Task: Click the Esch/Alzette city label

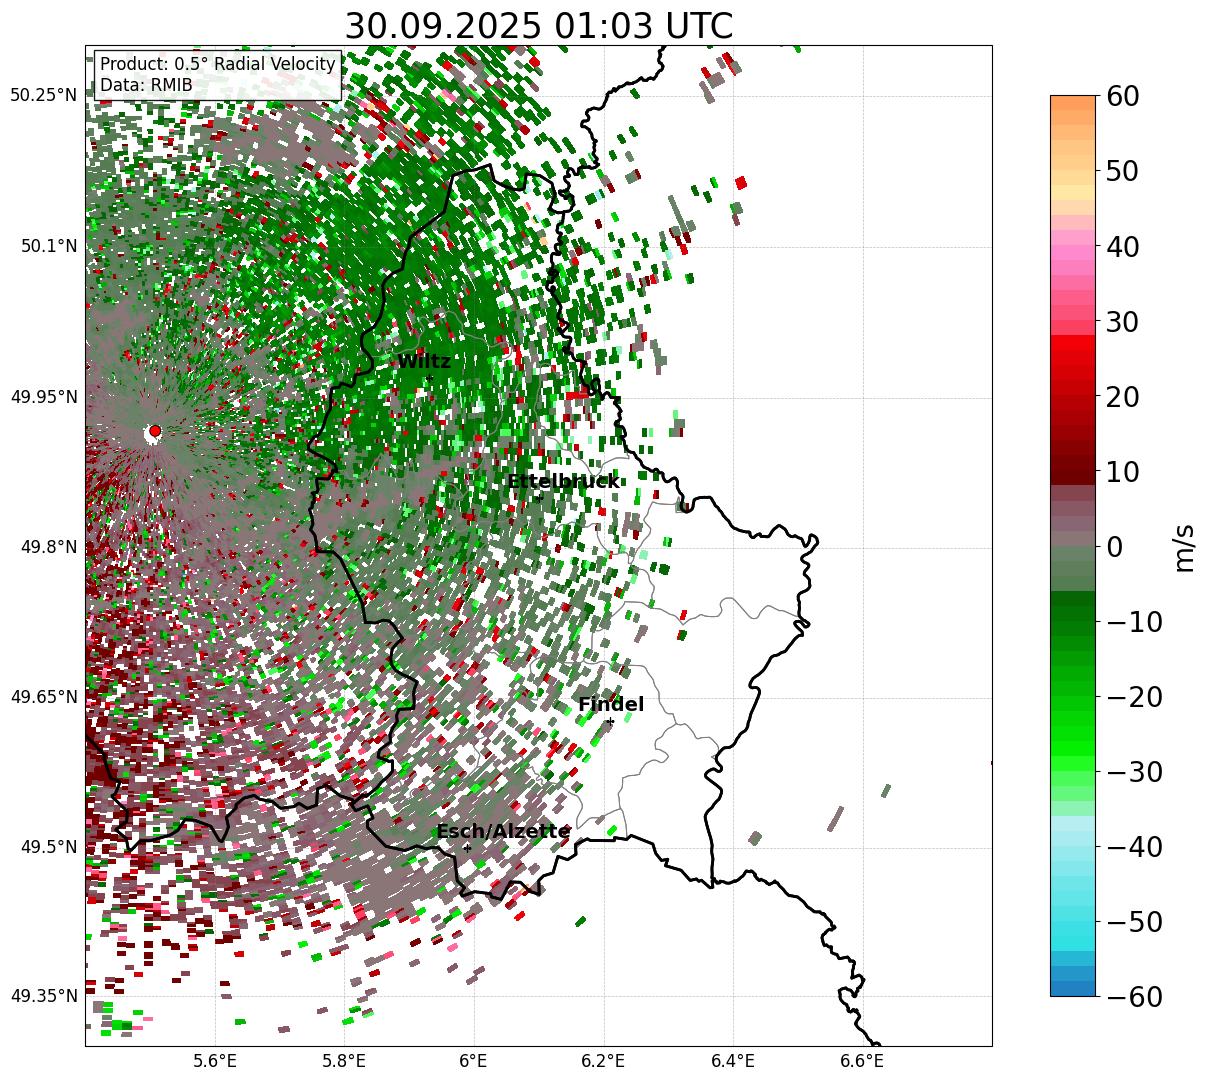Action: click(503, 832)
